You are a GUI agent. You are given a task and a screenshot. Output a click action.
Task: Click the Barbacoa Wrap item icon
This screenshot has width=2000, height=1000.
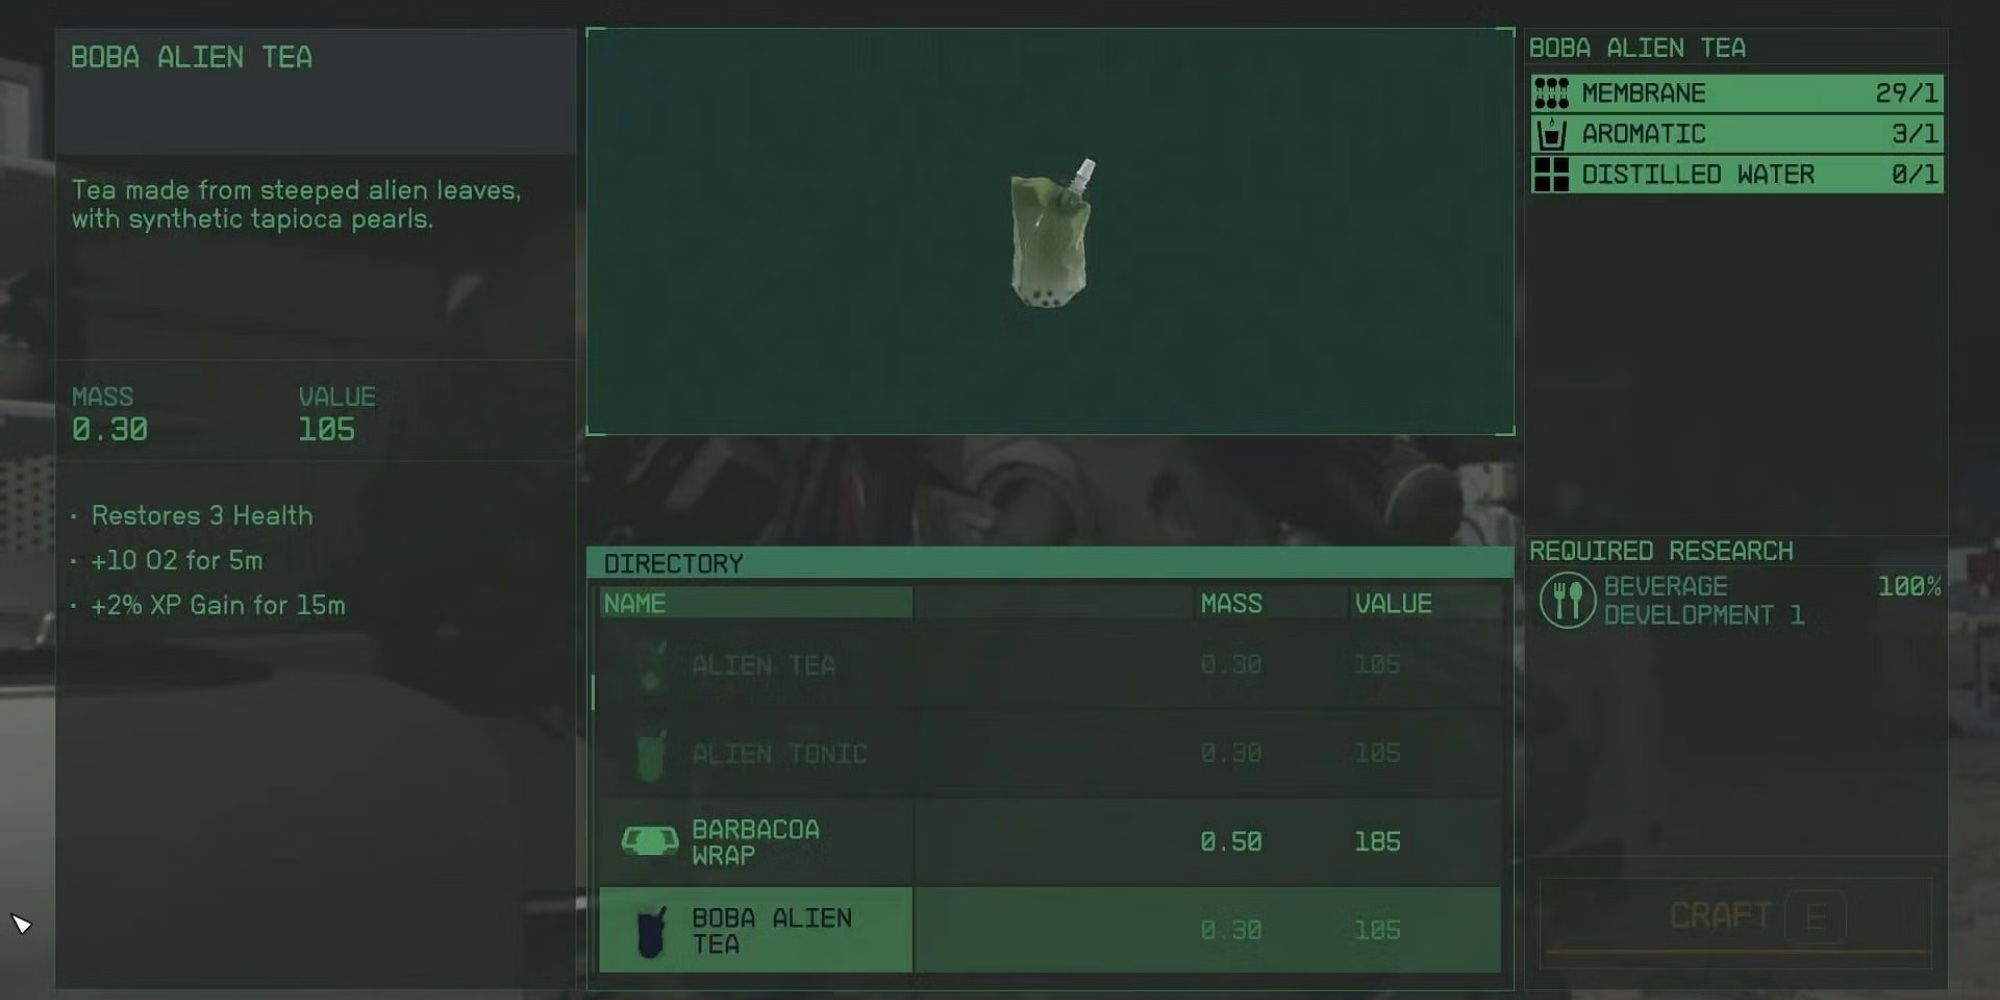point(650,841)
